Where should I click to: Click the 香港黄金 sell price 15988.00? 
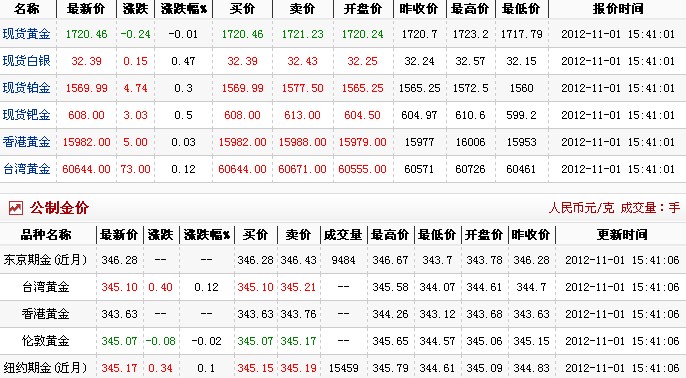point(302,142)
